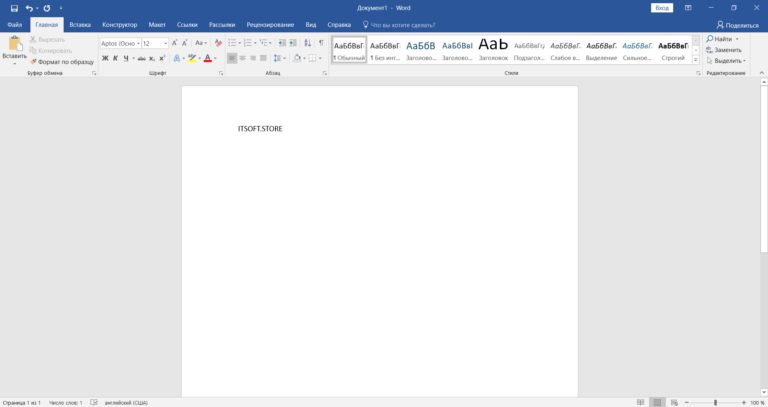768x407 pixels.
Task: Open the Шрифт dialog launcher
Action: [x=221, y=73]
